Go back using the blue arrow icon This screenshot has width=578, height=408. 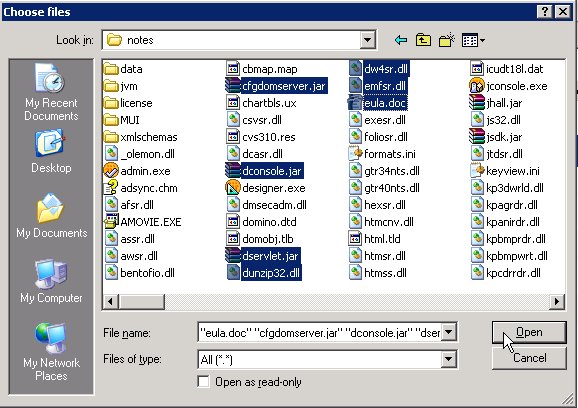coord(401,40)
